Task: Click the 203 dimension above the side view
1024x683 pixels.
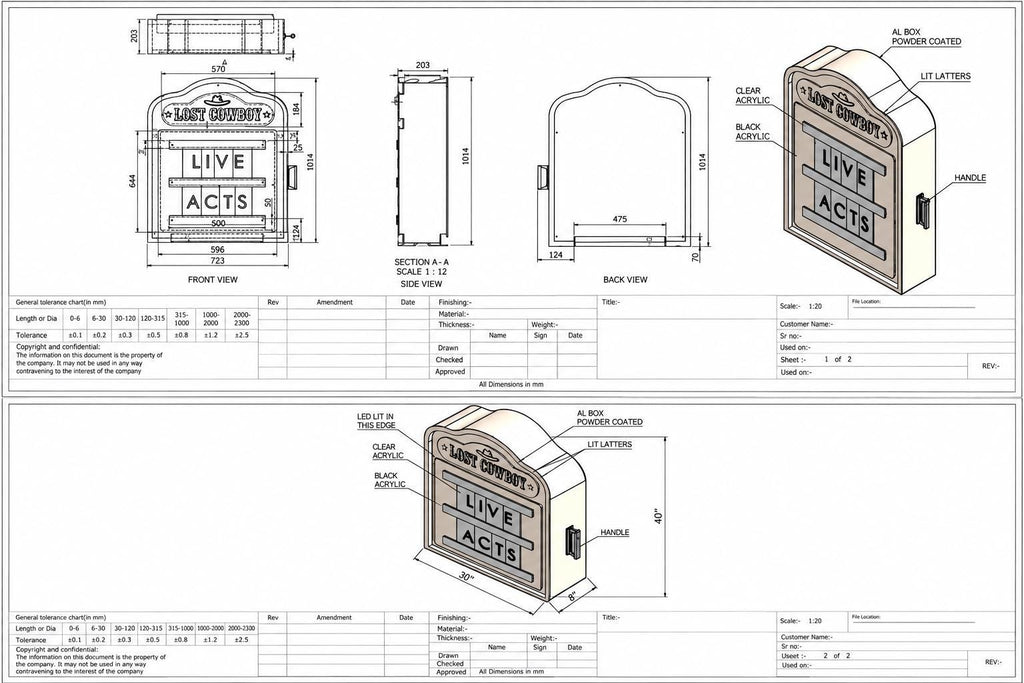Action: (423, 65)
